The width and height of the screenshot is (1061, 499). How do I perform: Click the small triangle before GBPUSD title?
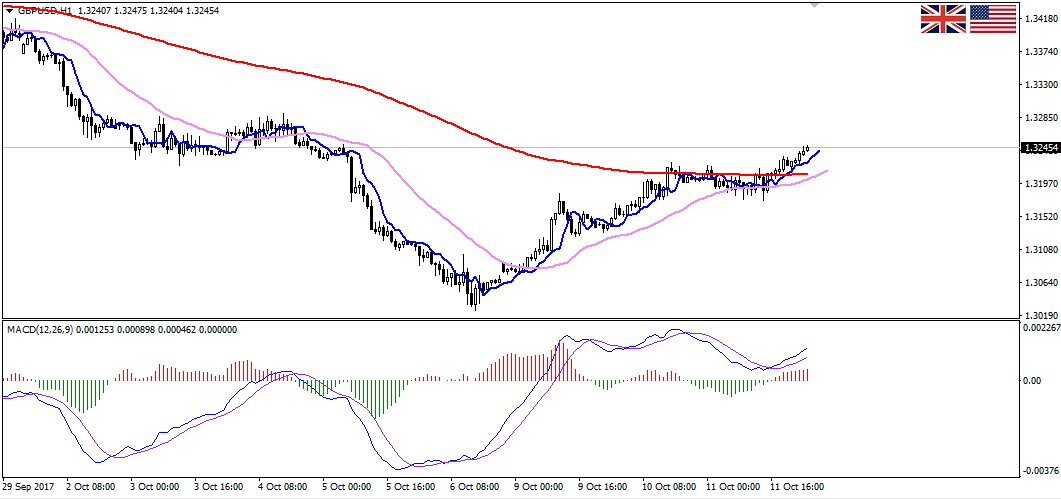(8, 11)
